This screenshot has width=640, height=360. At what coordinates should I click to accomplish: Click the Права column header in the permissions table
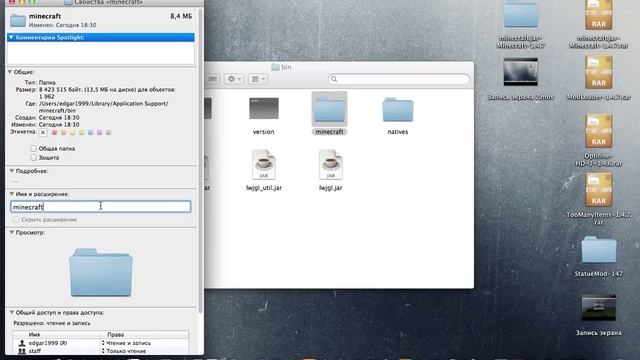pyautogui.click(x=116, y=335)
